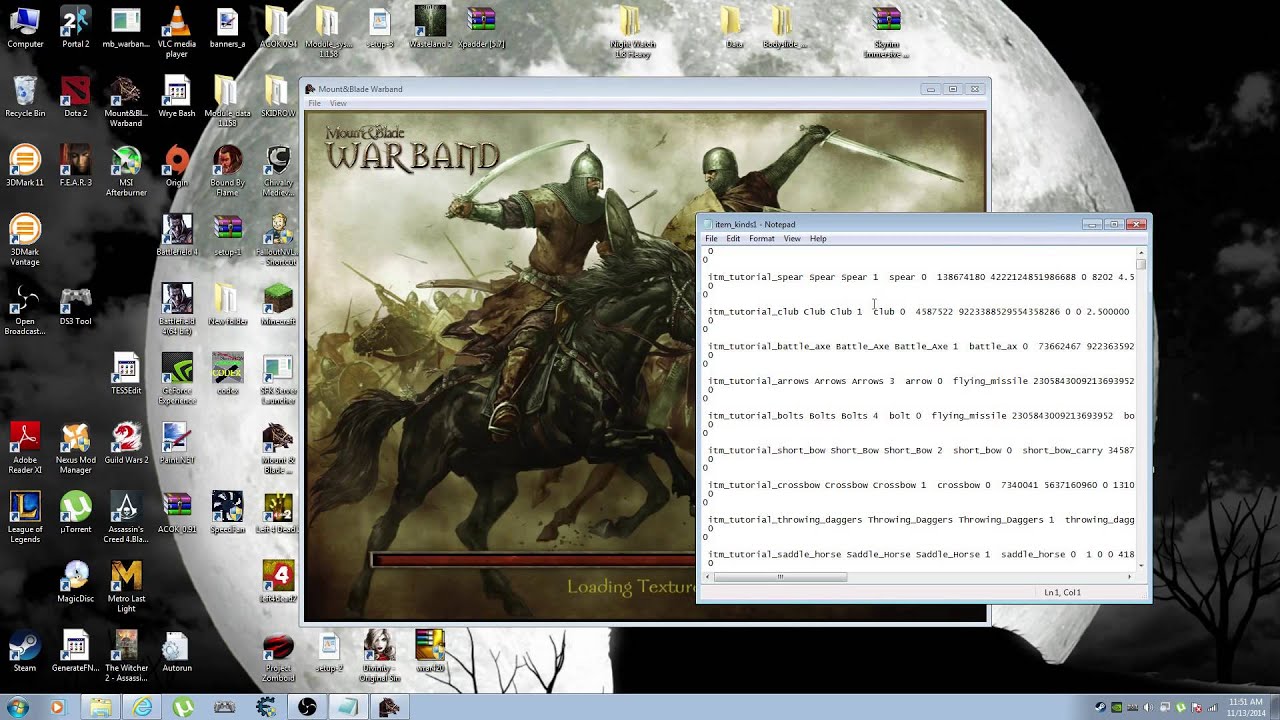Switch to Mount&Blade Warband taskbar button
The image size is (1280, 720).
point(389,707)
